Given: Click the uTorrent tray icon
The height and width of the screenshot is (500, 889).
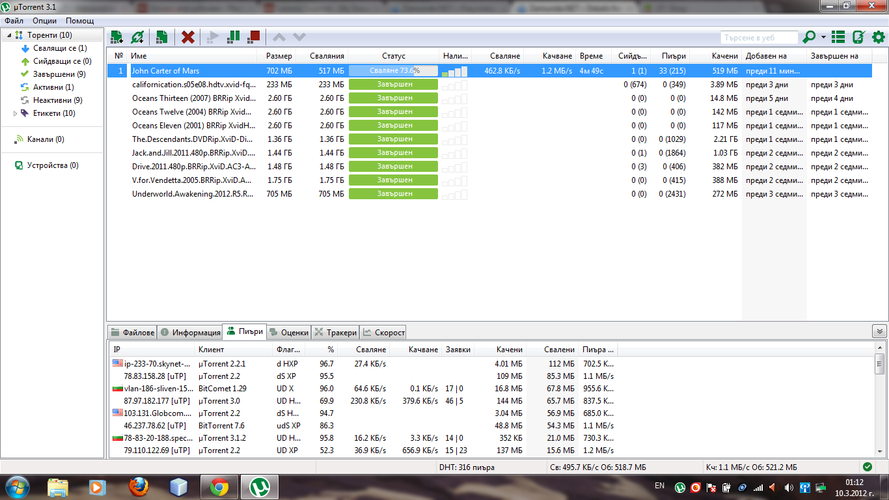Looking at the screenshot, I should pyautogui.click(x=680, y=488).
